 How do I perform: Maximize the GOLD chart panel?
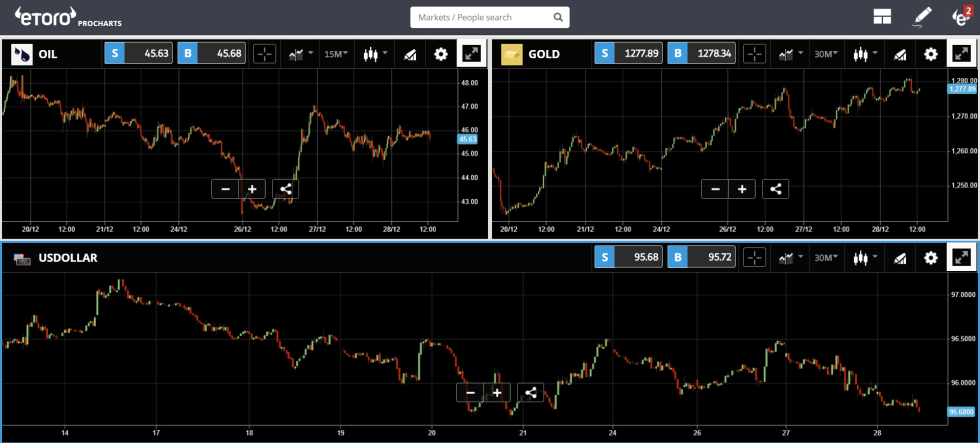[x=961, y=54]
